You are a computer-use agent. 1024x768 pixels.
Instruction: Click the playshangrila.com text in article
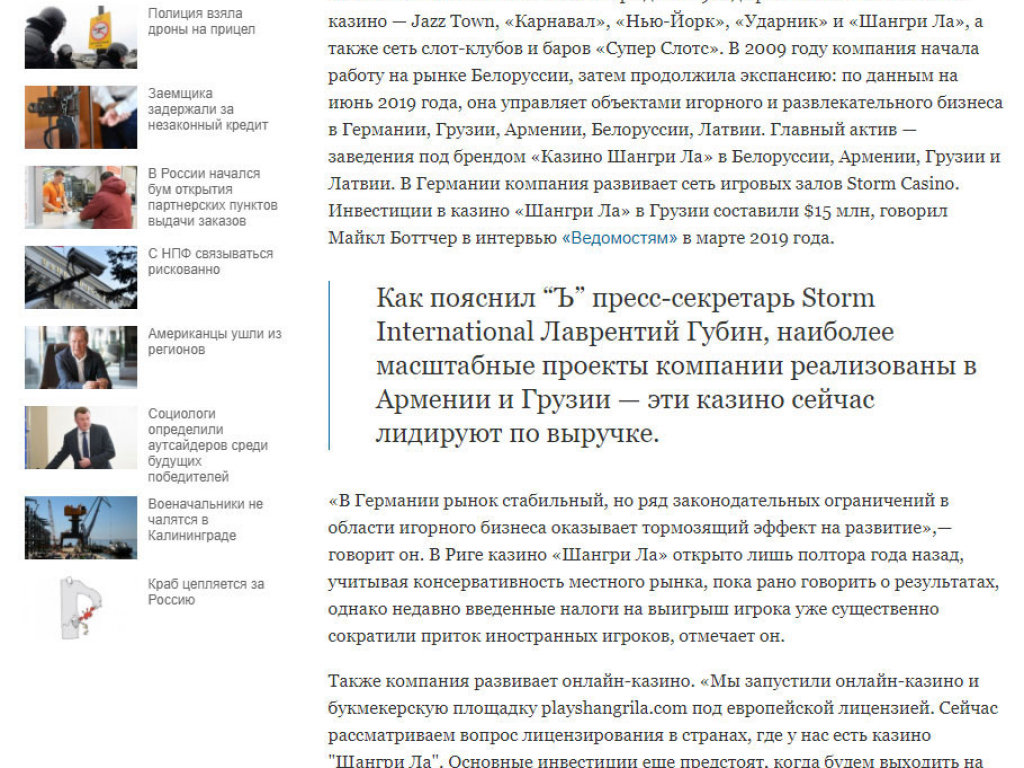click(x=620, y=709)
